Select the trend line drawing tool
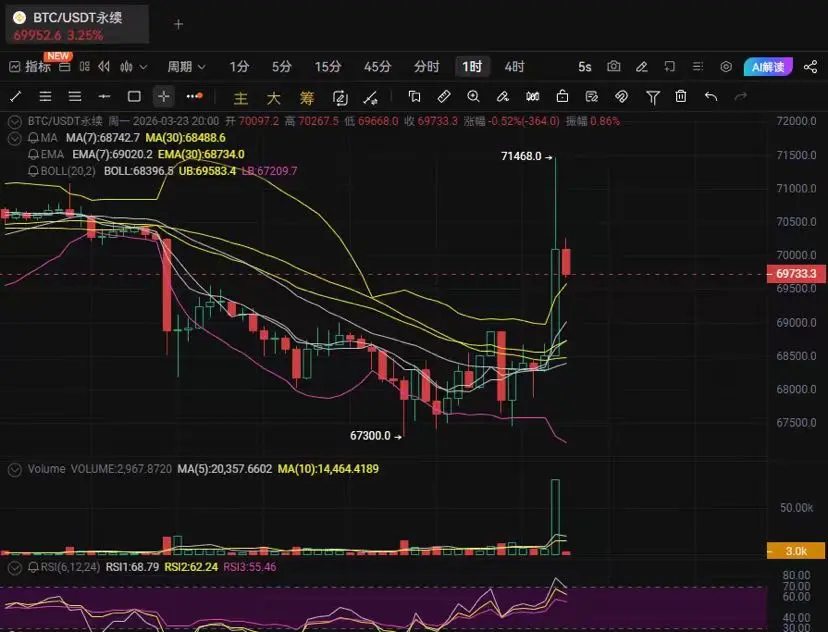Viewport: 828px width, 632px height. pos(16,96)
